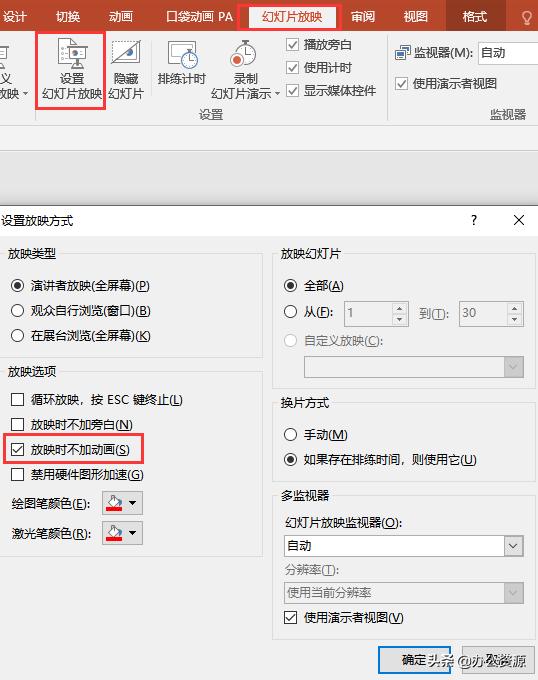
Task: Select 在展台浏览(全屏幕) radio button
Action: [x=17, y=336]
